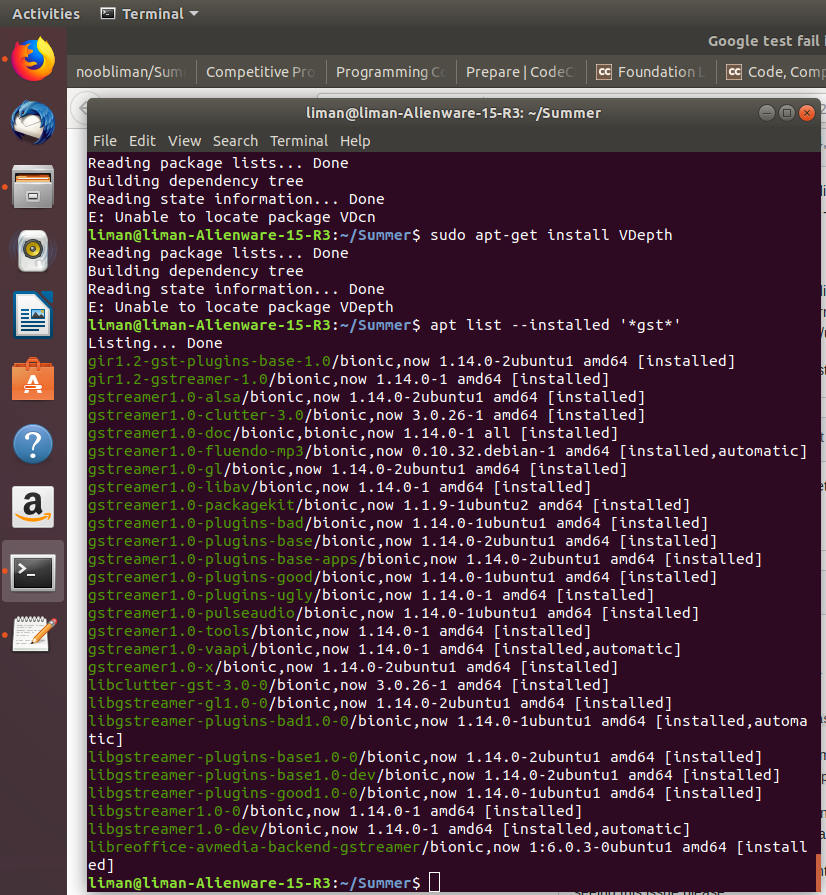The width and height of the screenshot is (826, 895).
Task: Open the Text Editor notepad dock icon
Action: (33, 635)
